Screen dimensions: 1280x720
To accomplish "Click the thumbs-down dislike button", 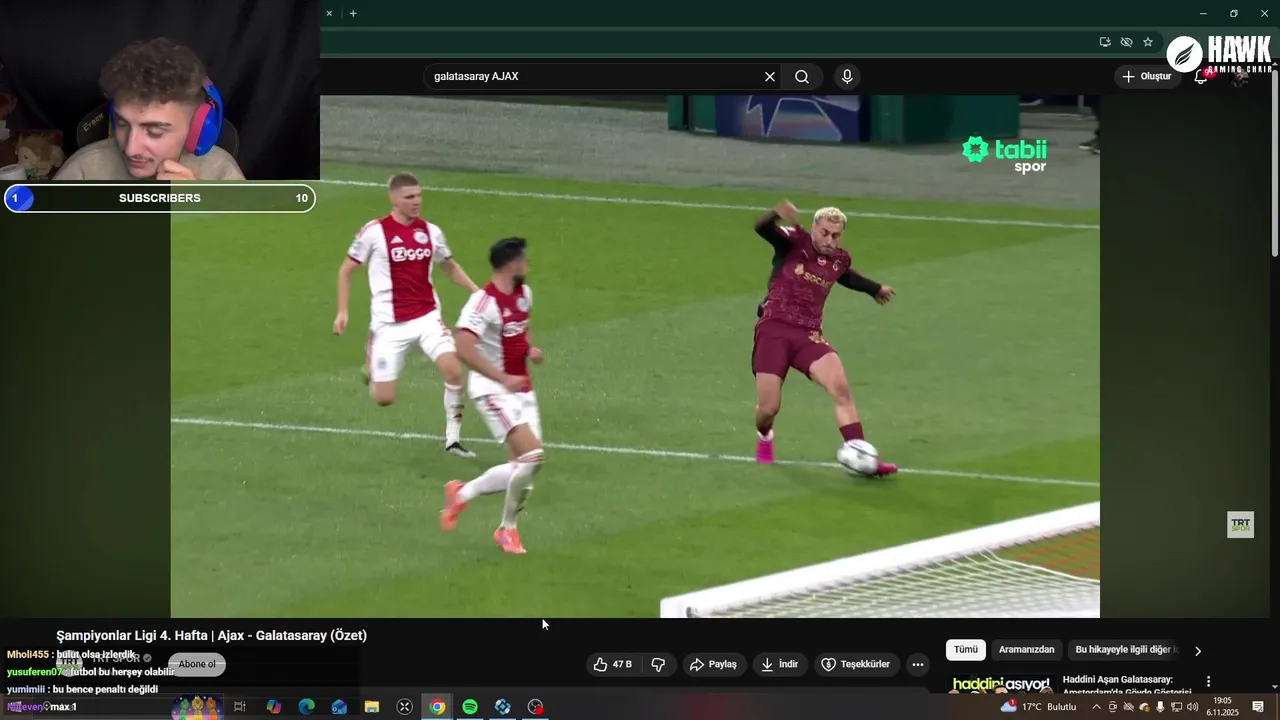I will [x=658, y=664].
